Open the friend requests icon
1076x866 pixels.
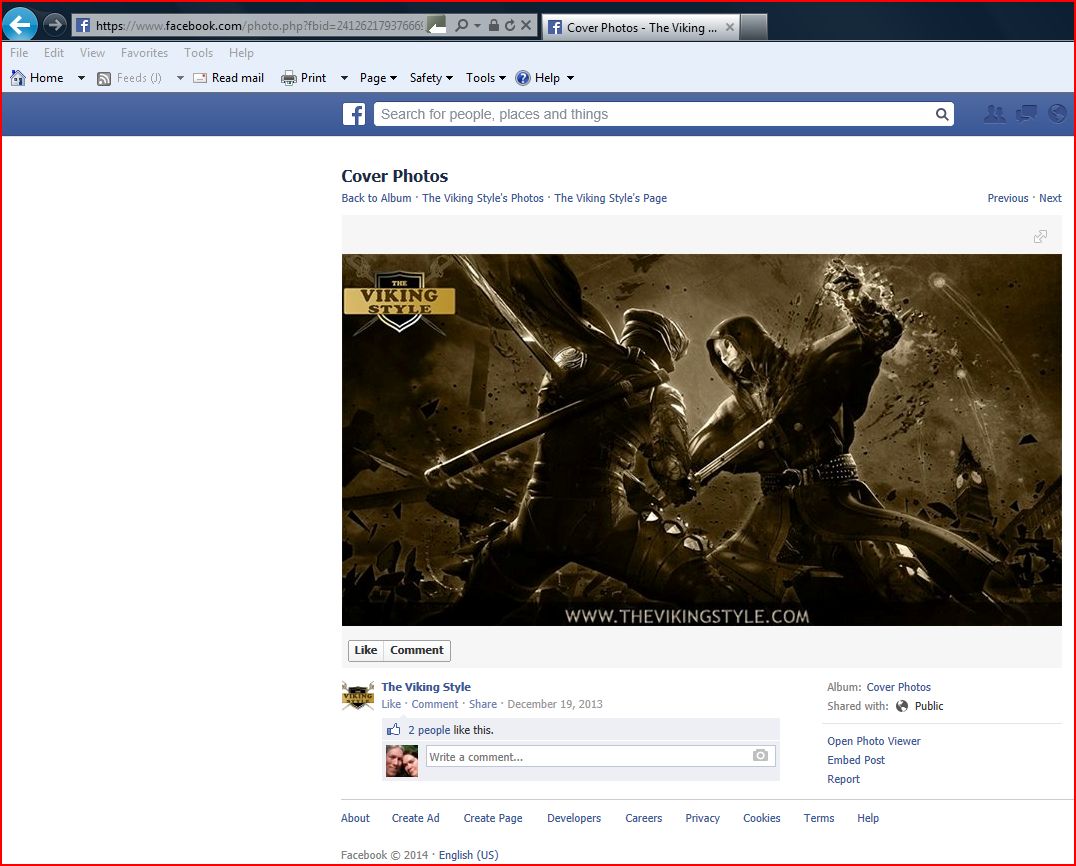(994, 114)
